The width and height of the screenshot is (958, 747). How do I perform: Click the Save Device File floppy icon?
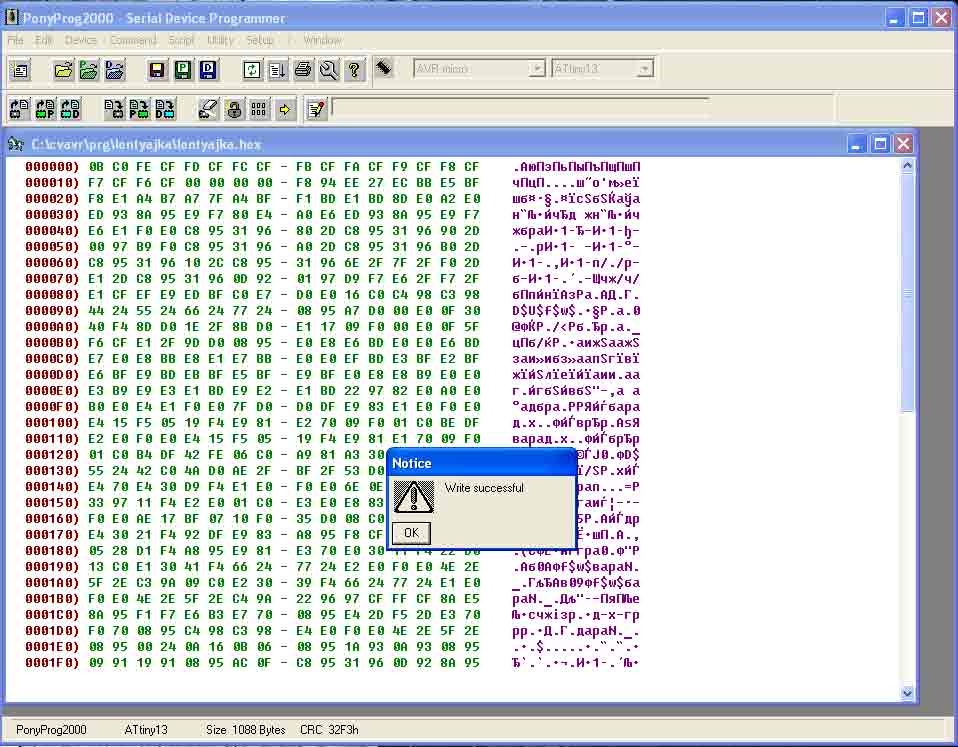pyautogui.click(x=157, y=70)
